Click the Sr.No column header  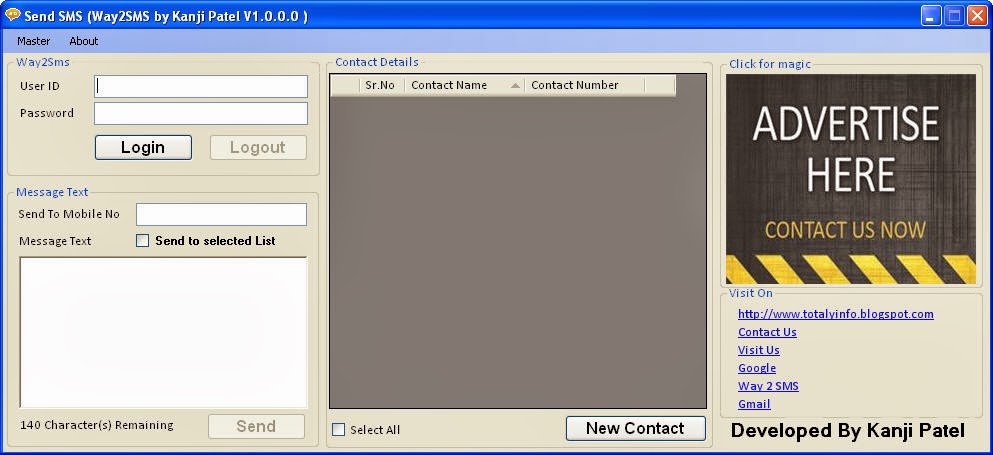click(380, 86)
